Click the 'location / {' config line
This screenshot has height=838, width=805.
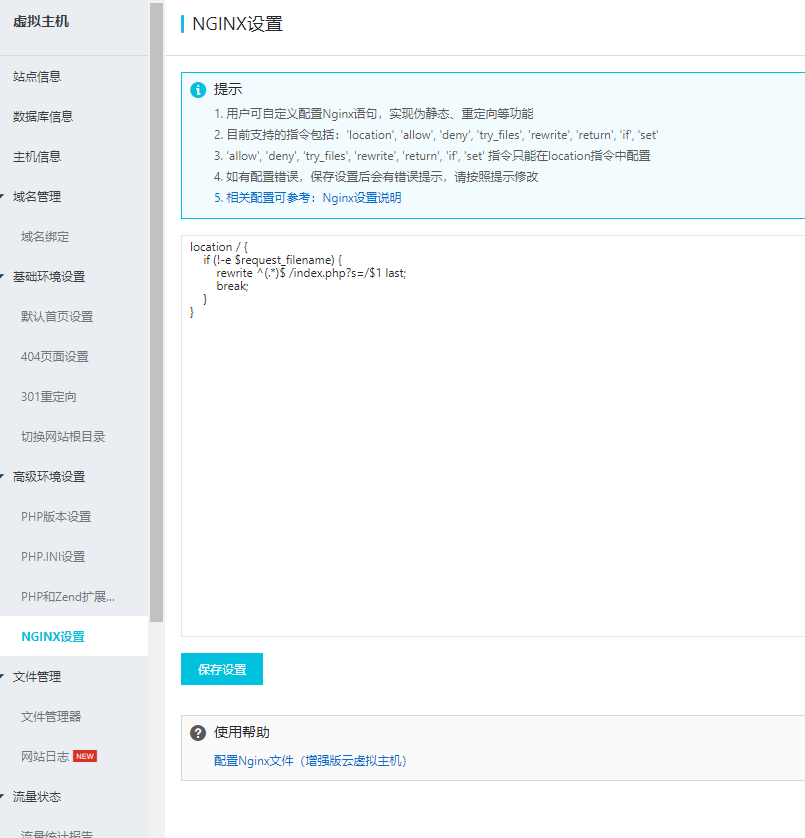click(x=219, y=247)
